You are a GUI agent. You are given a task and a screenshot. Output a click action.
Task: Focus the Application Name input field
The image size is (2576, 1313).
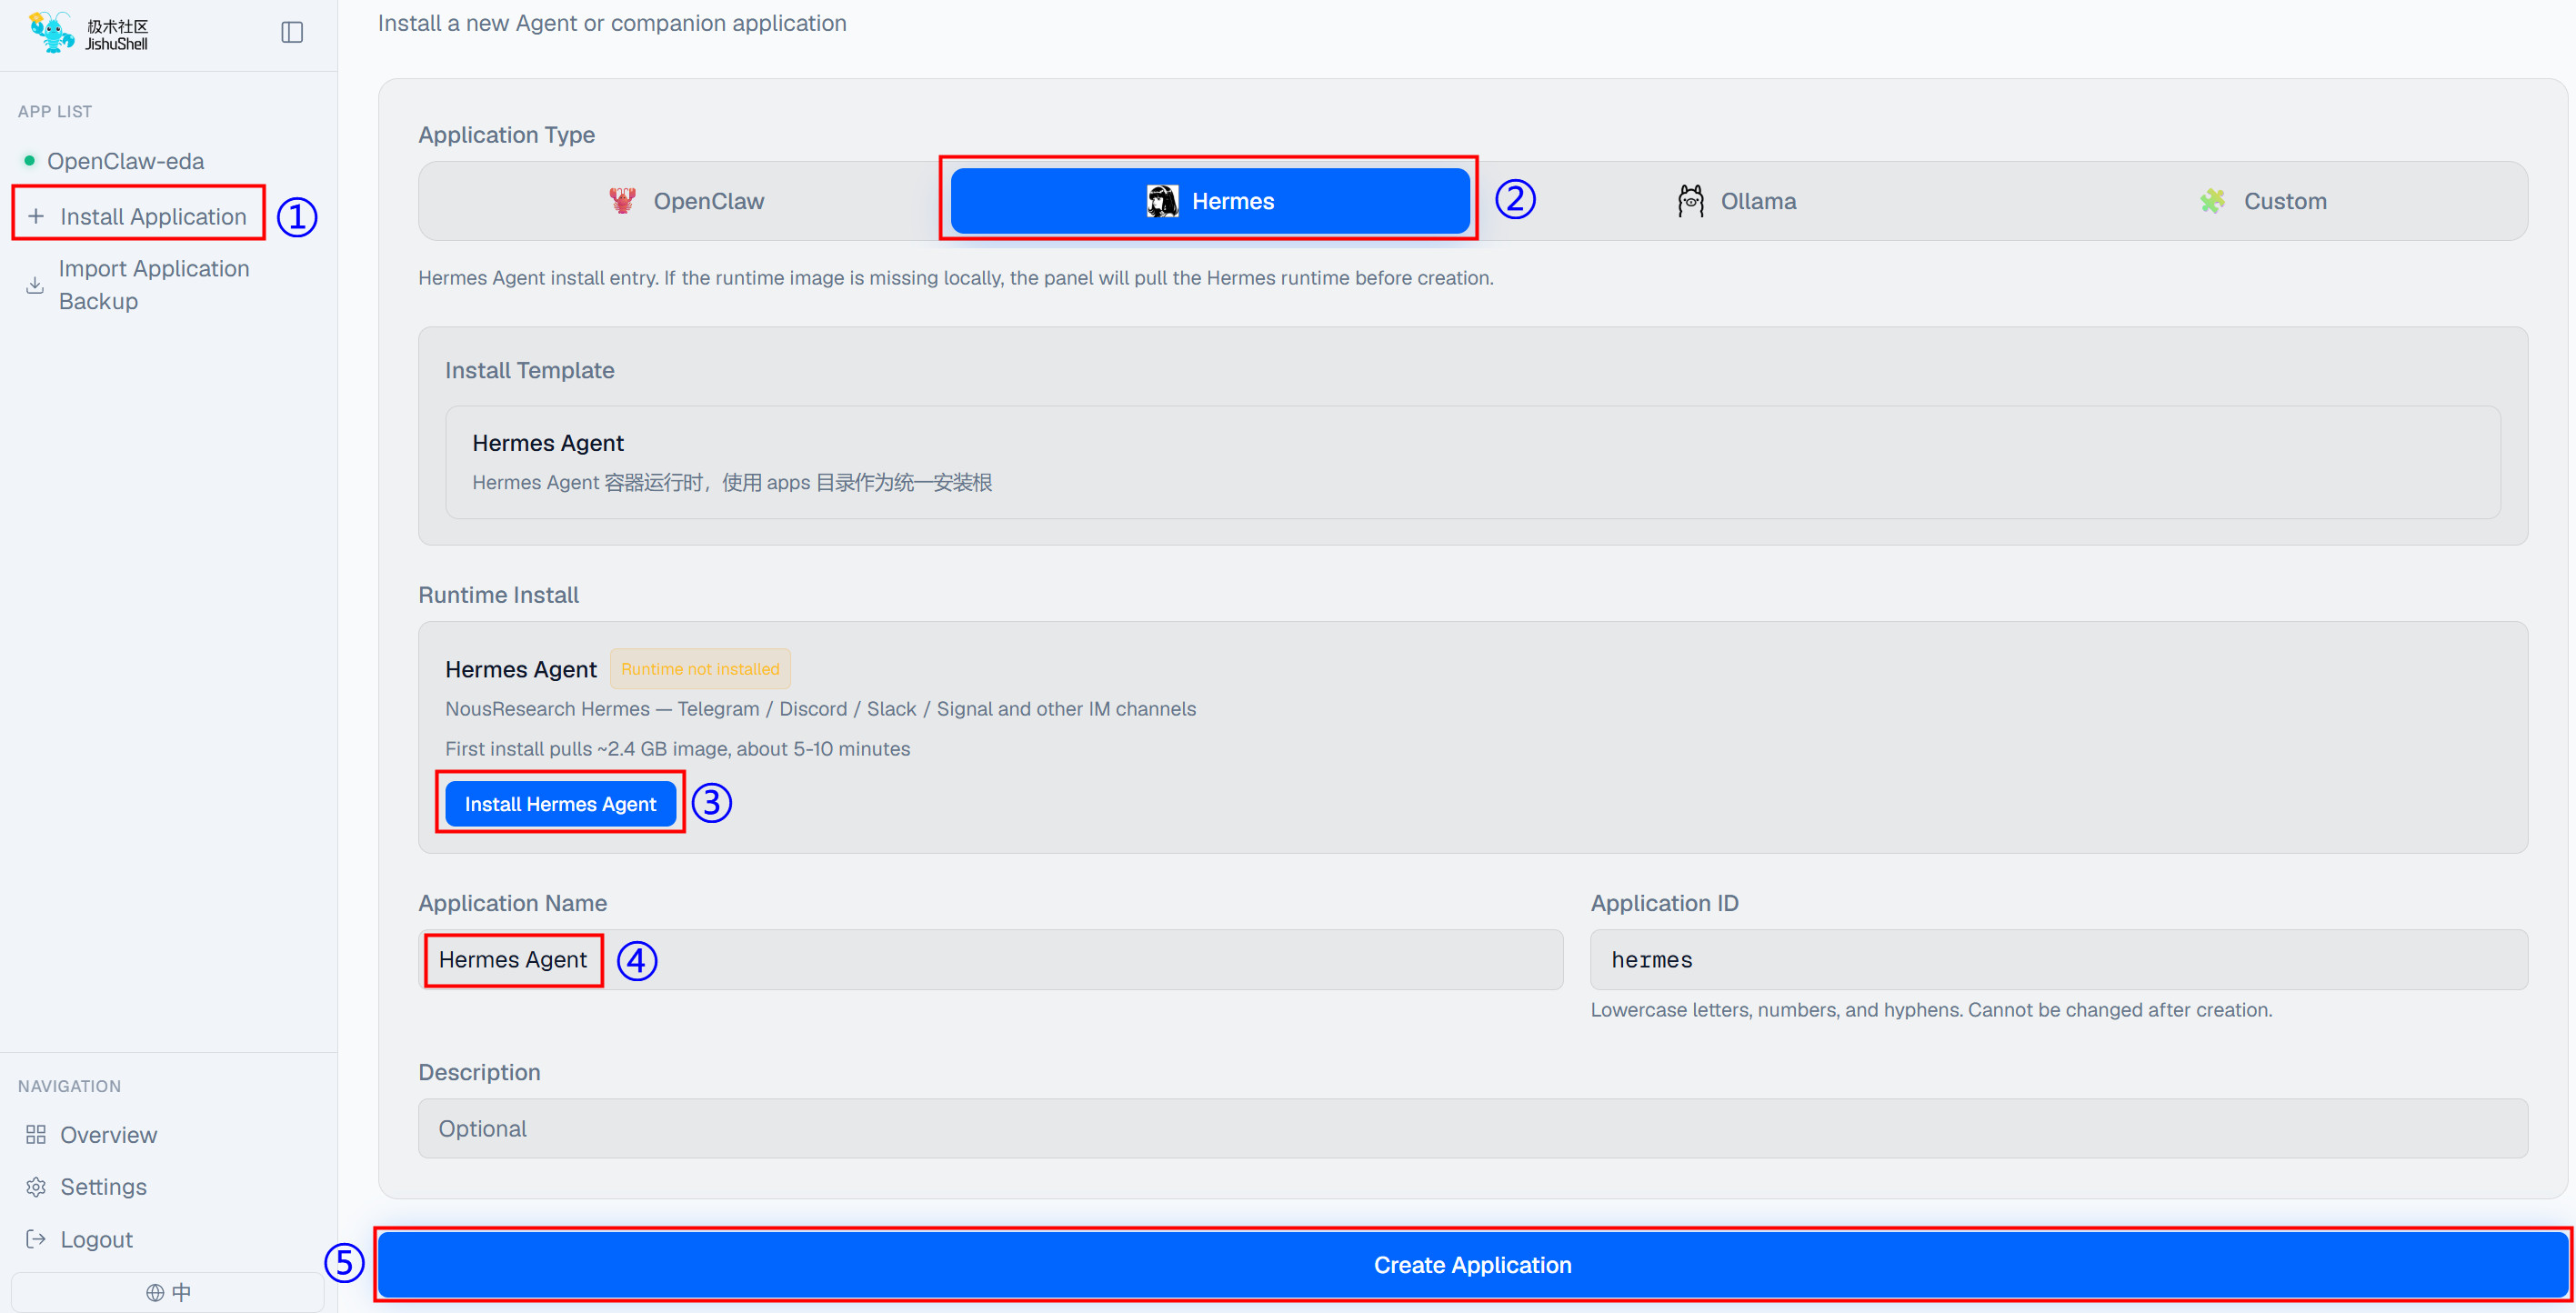990,960
